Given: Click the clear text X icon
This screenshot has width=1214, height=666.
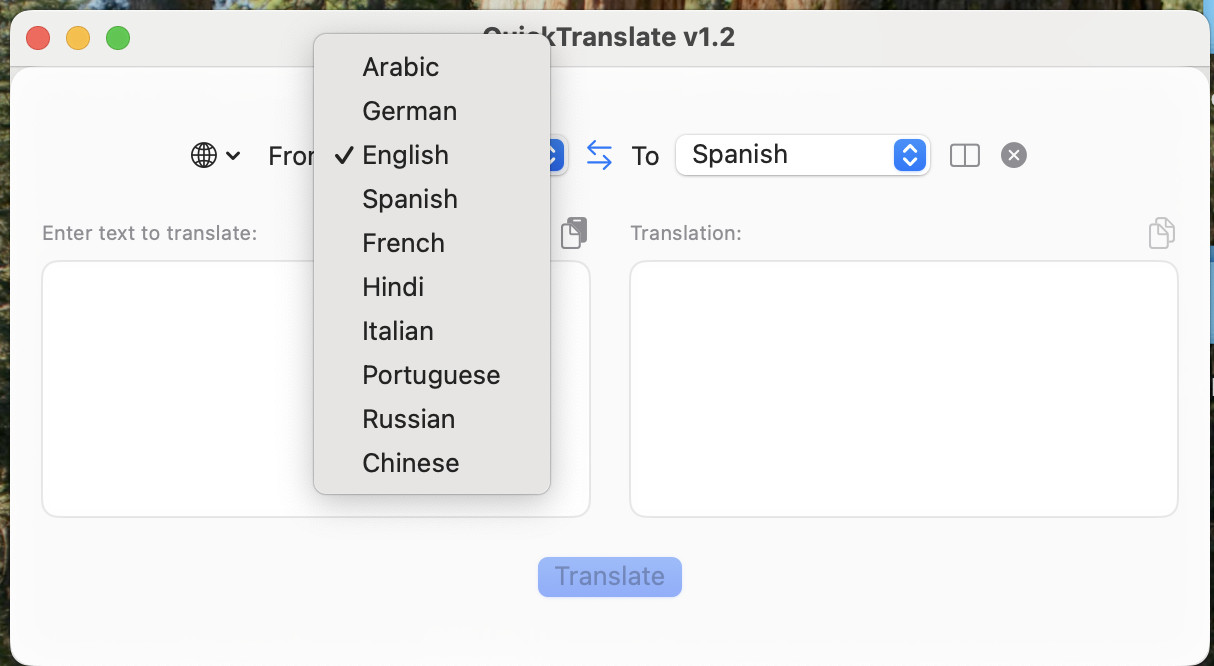Looking at the screenshot, I should tap(1014, 156).
